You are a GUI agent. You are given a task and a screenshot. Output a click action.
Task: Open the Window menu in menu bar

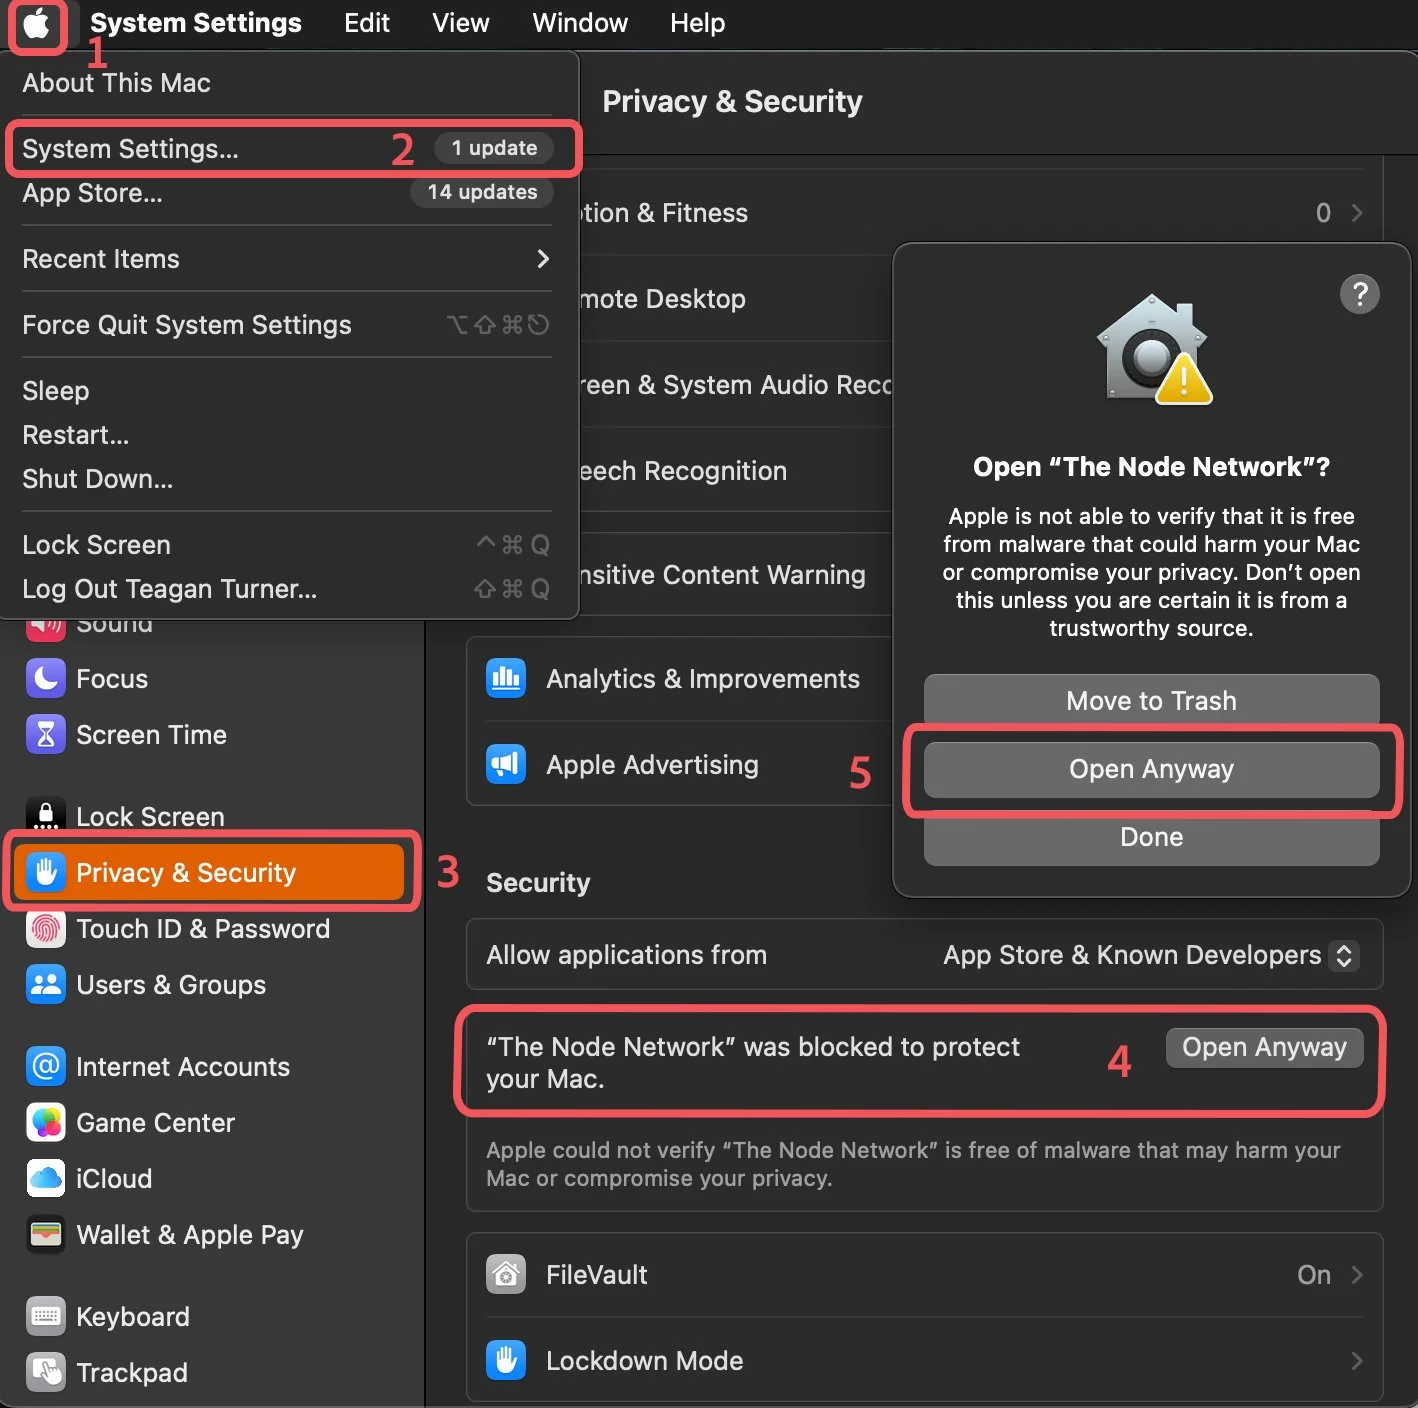(580, 23)
